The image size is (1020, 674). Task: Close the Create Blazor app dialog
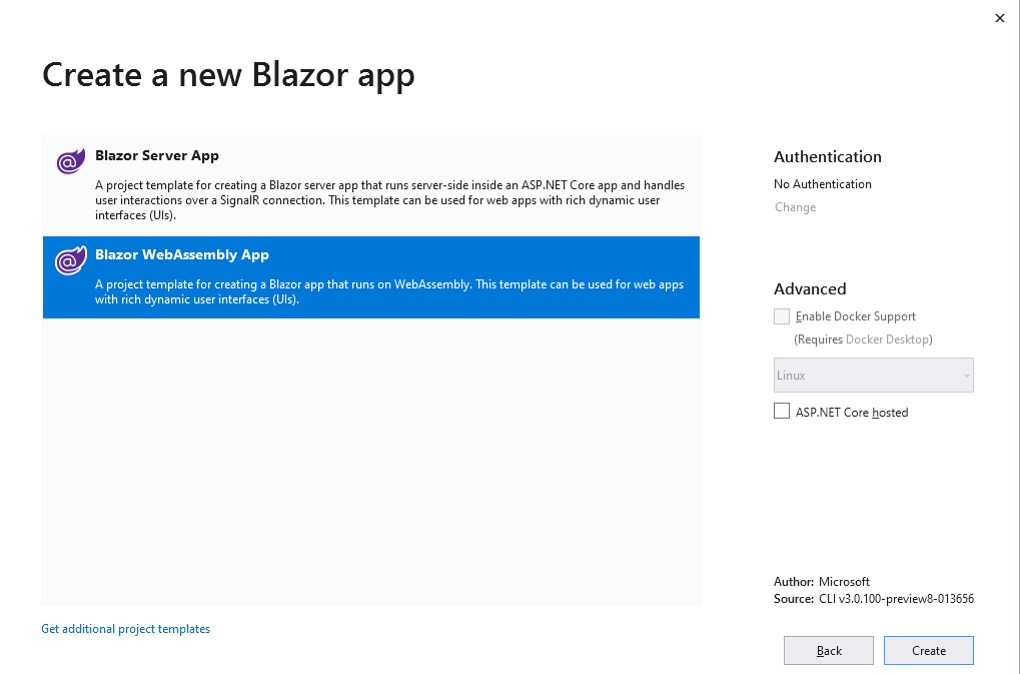tap(999, 18)
